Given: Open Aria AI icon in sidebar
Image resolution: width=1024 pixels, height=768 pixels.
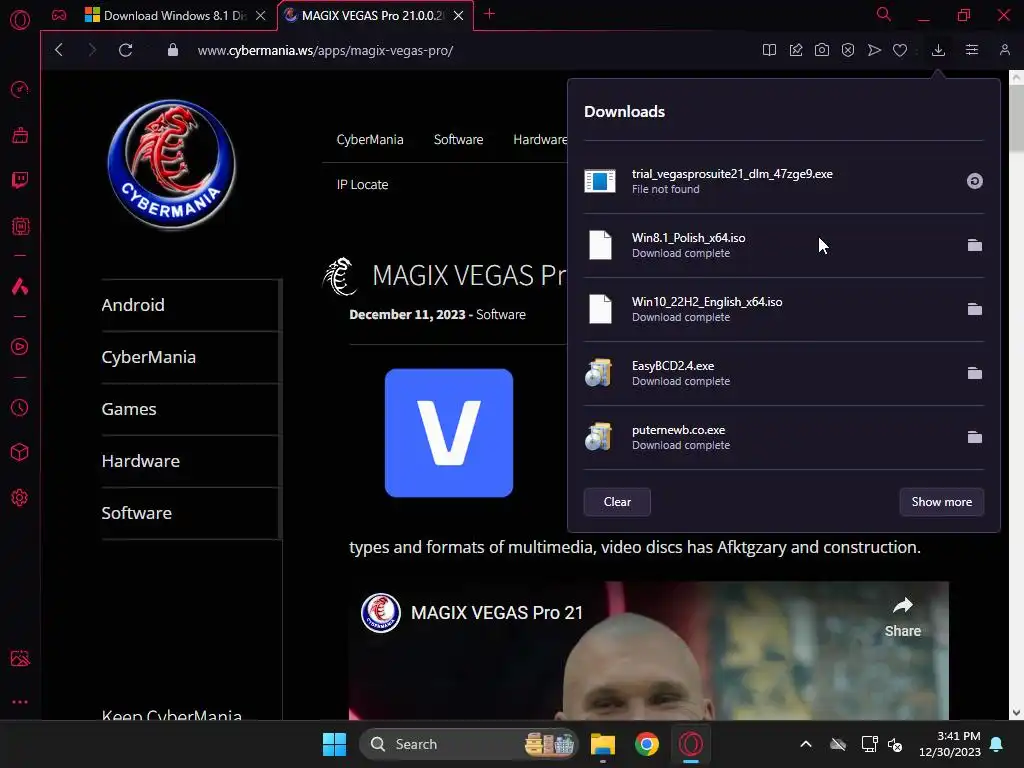Looking at the screenshot, I should coord(20,286).
